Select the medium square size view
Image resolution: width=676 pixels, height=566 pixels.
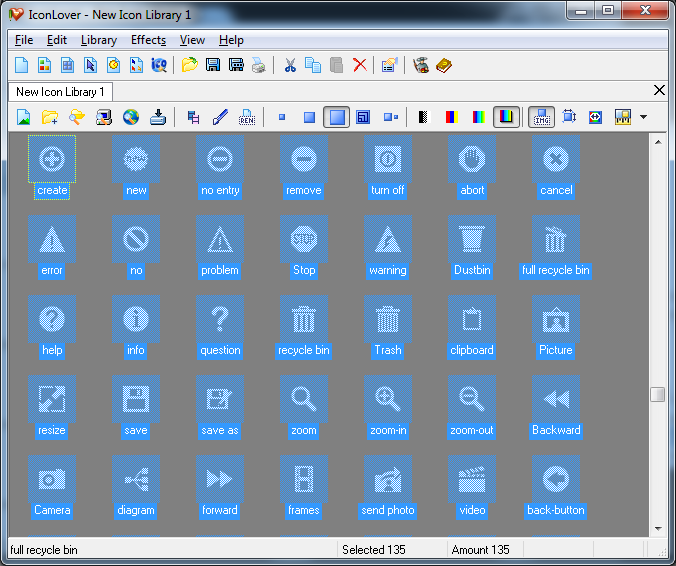point(310,117)
